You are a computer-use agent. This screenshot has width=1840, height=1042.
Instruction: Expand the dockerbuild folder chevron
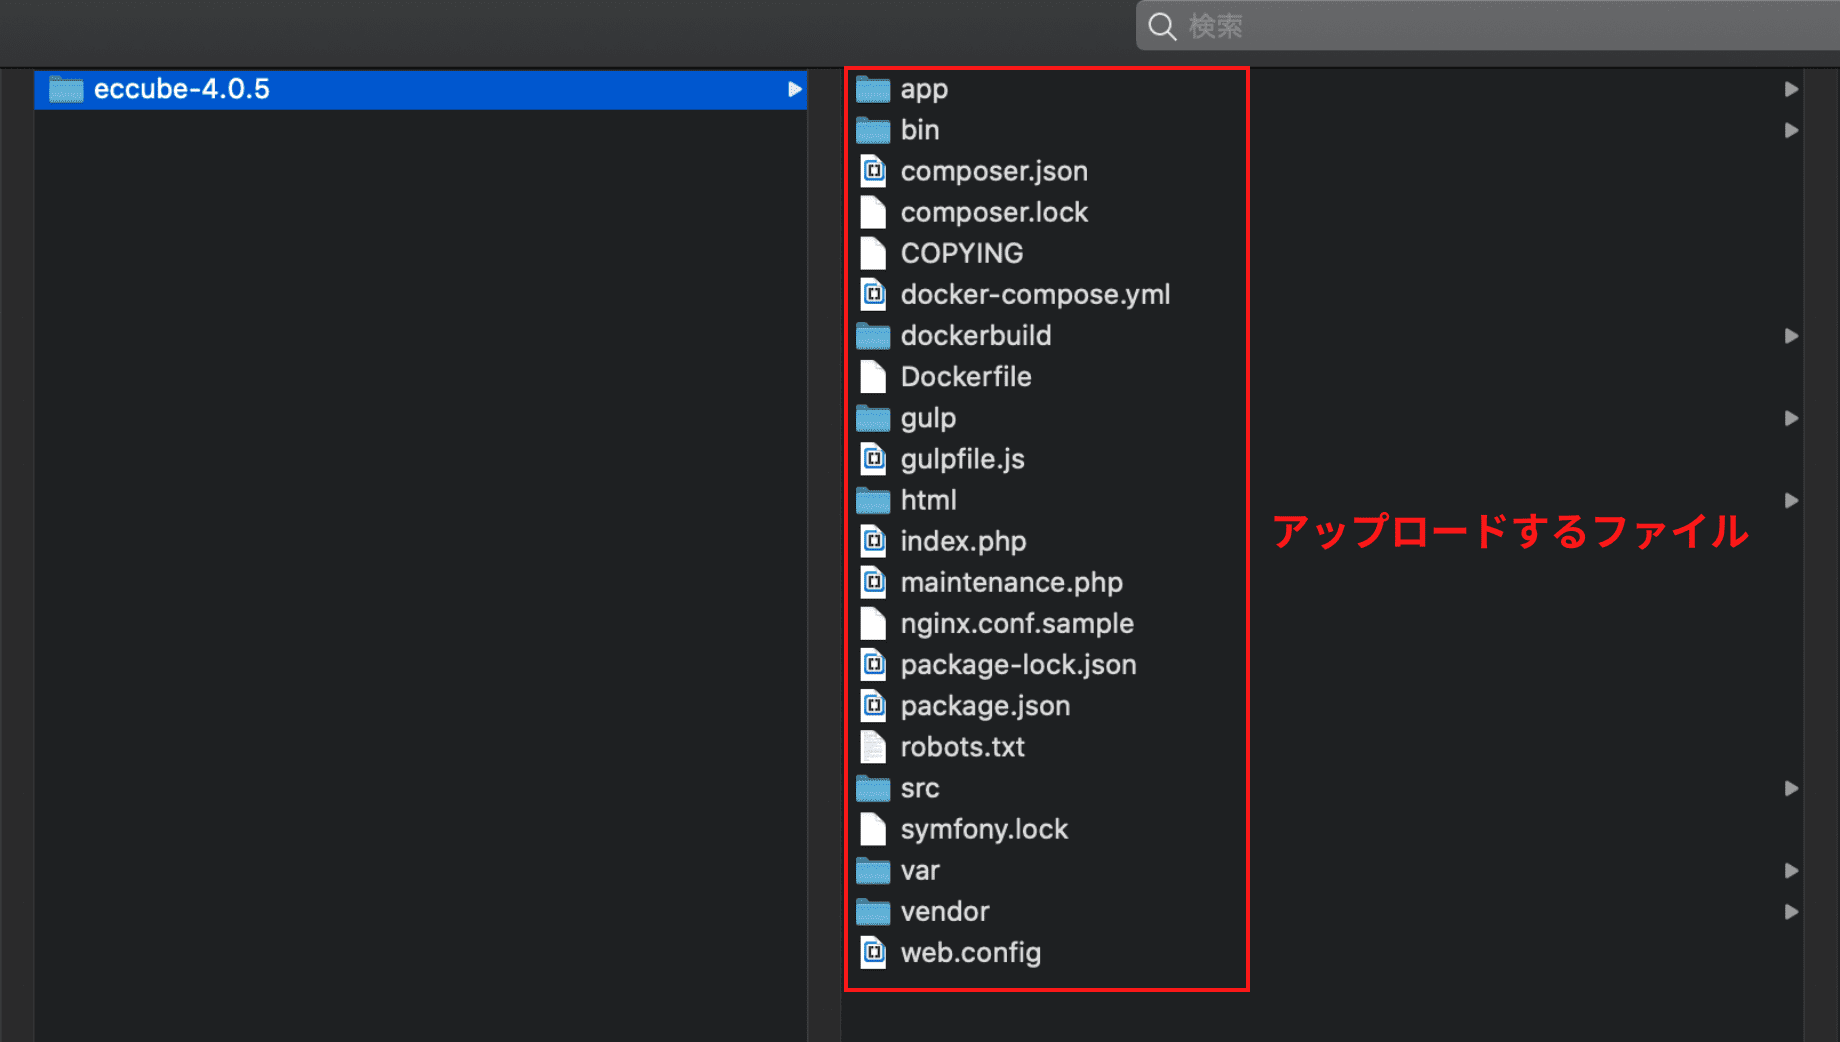tap(1791, 336)
